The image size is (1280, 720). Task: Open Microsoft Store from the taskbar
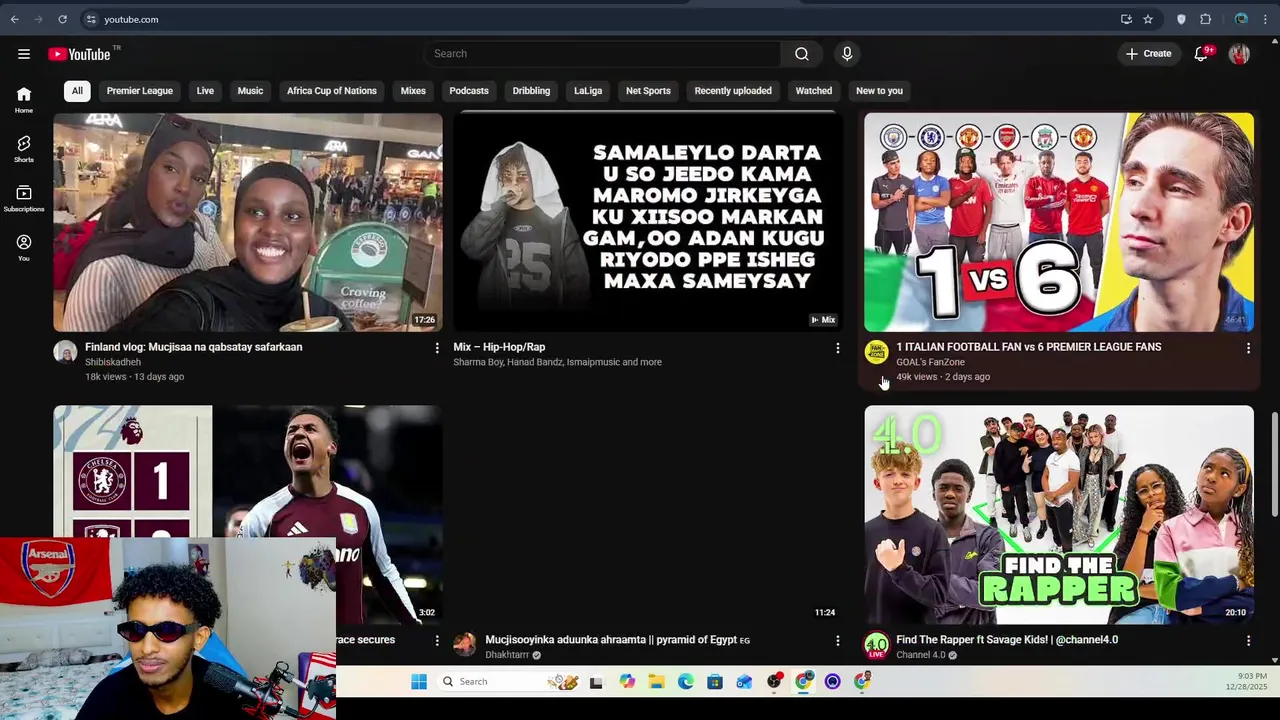click(x=714, y=682)
